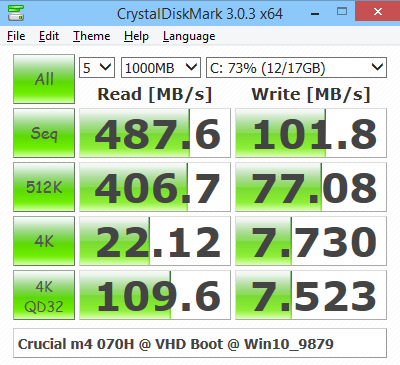
Task: Open the Help menu
Action: tap(136, 36)
